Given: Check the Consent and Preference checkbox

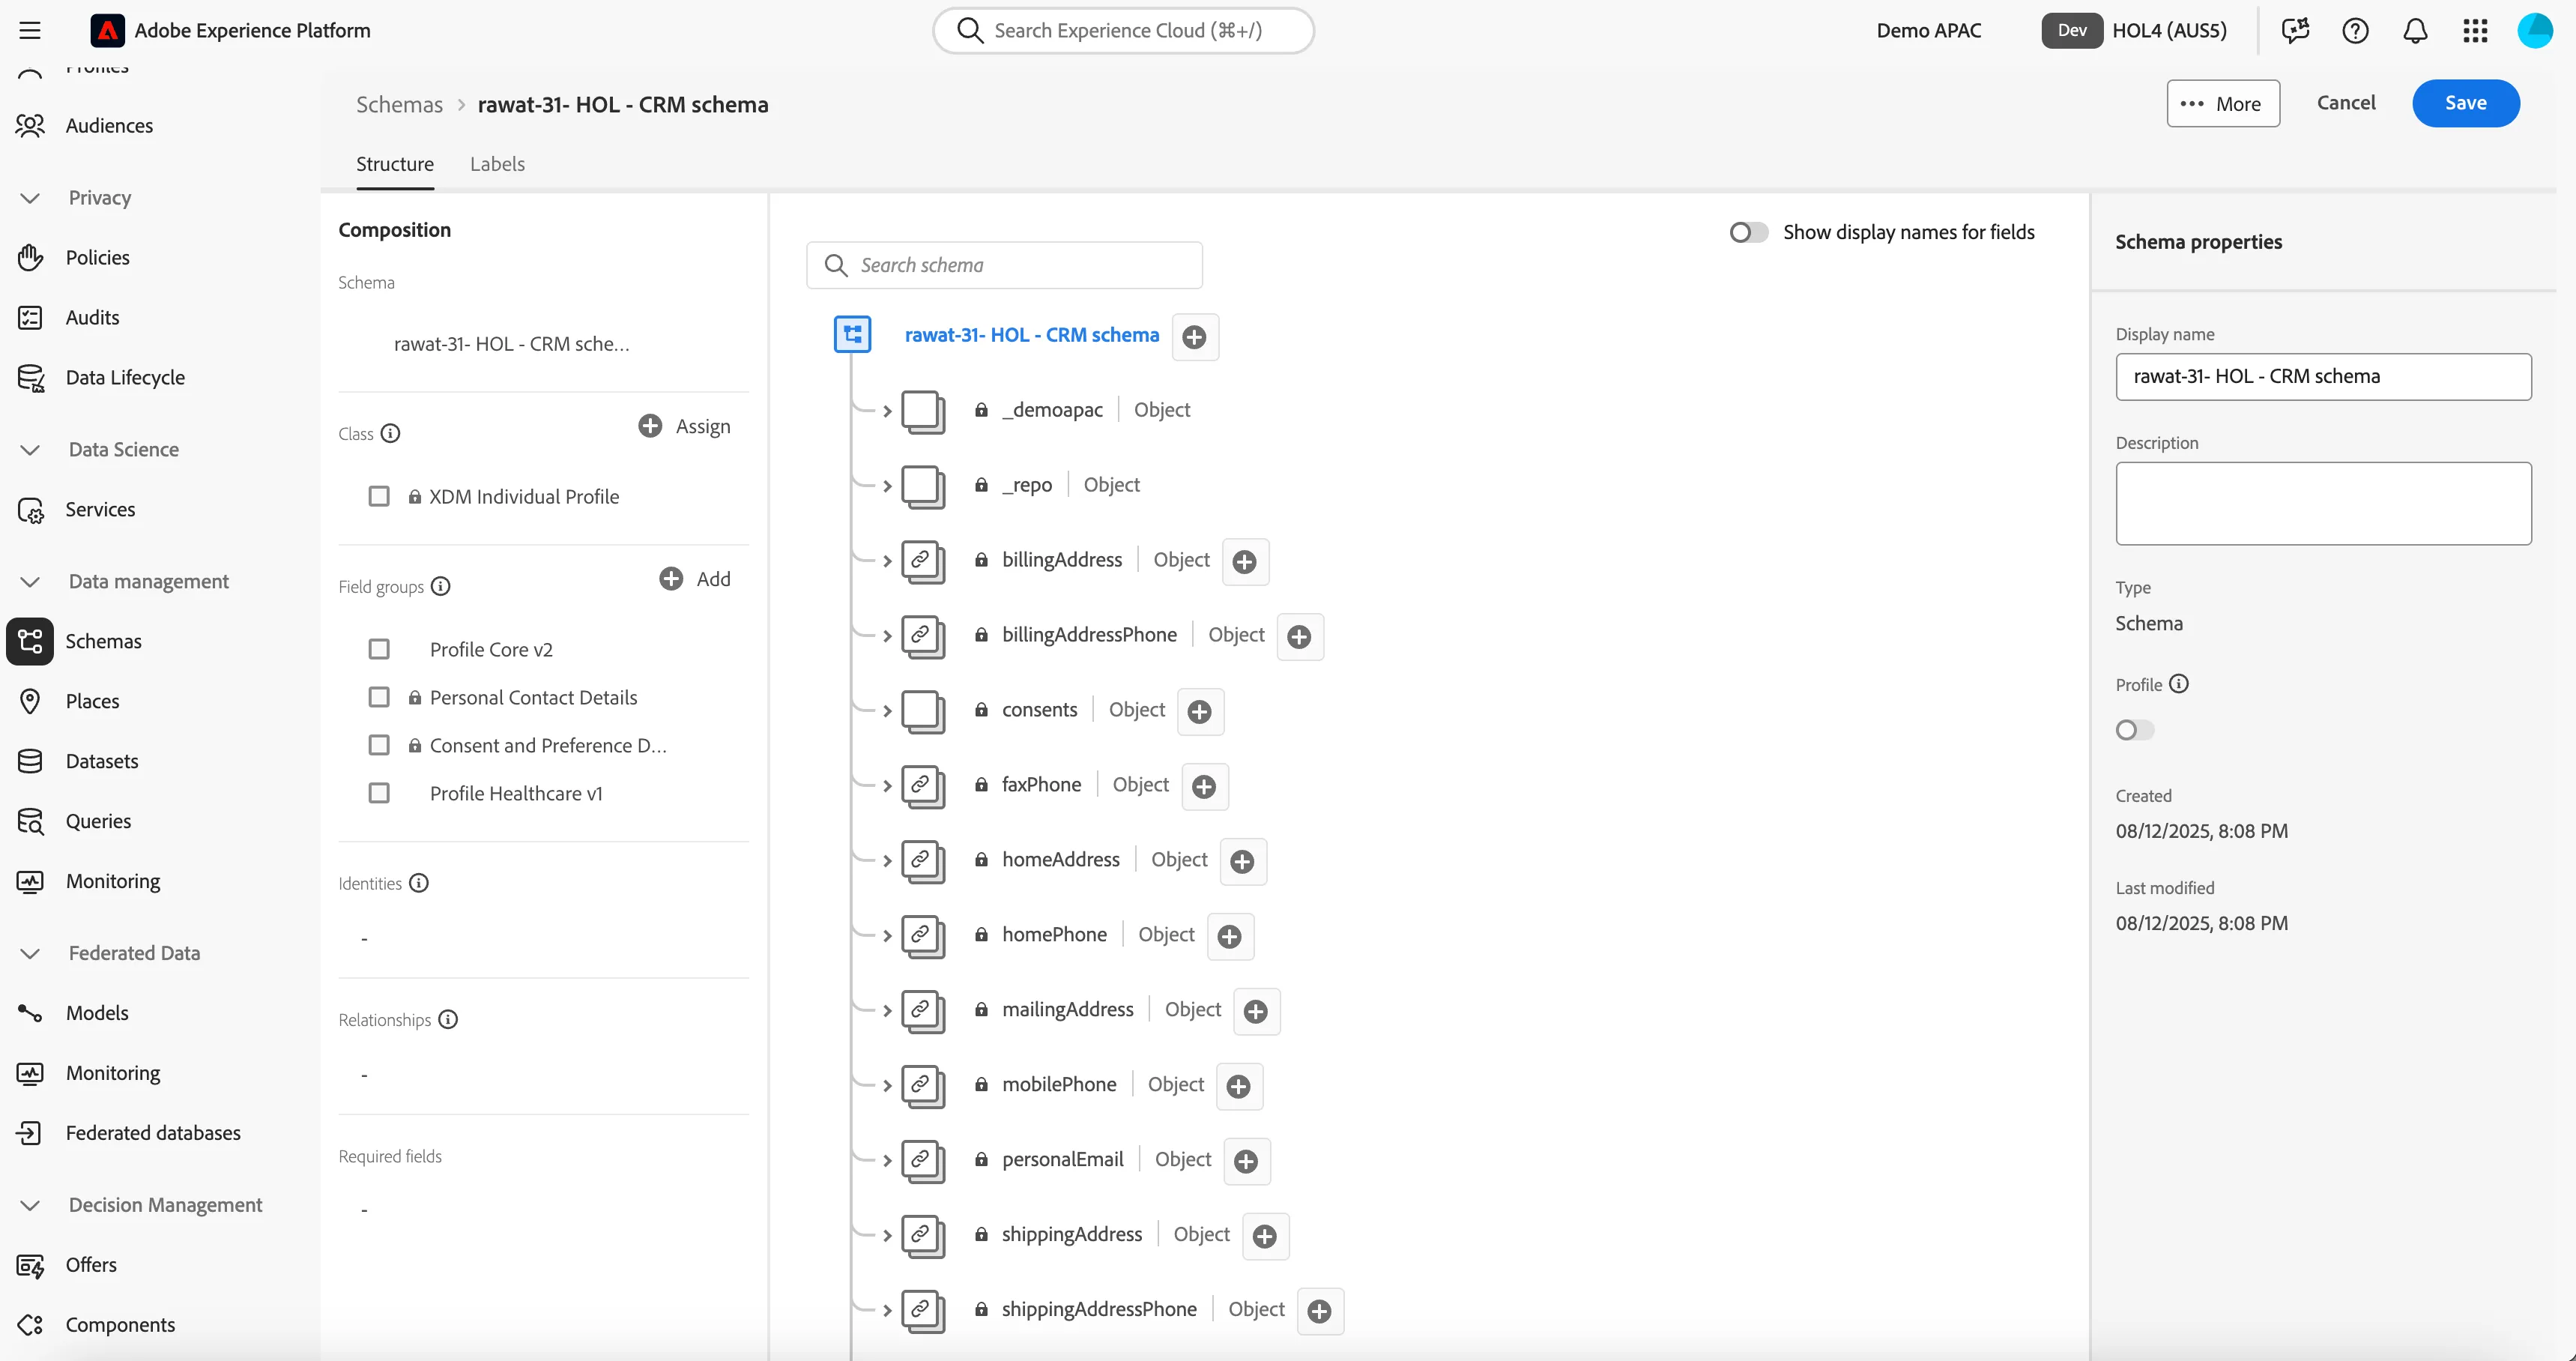Looking at the screenshot, I should (379, 745).
